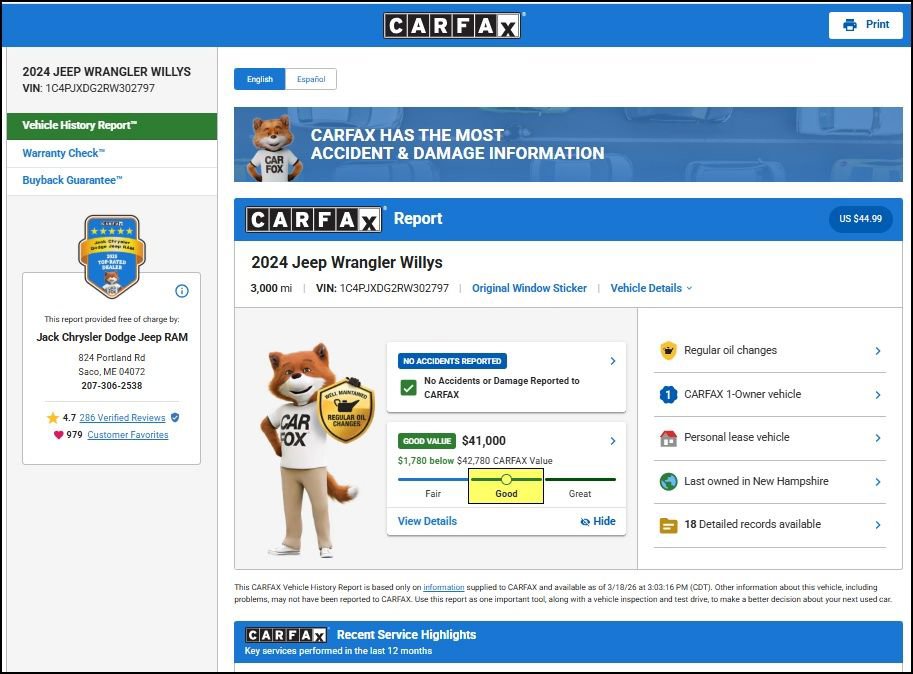This screenshot has height=674, width=913.
Task: Expand the No Accidents Reported chevron
Action: [x=613, y=361]
